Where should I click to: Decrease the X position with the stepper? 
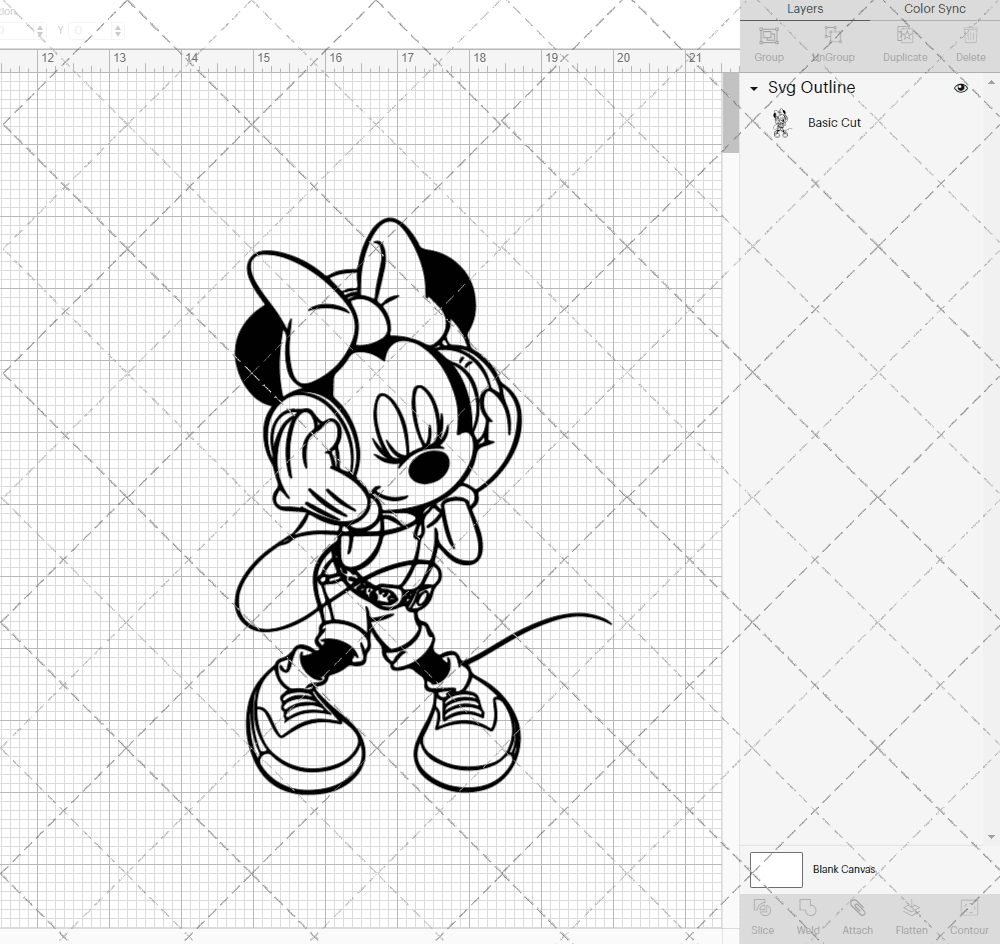coord(40,35)
